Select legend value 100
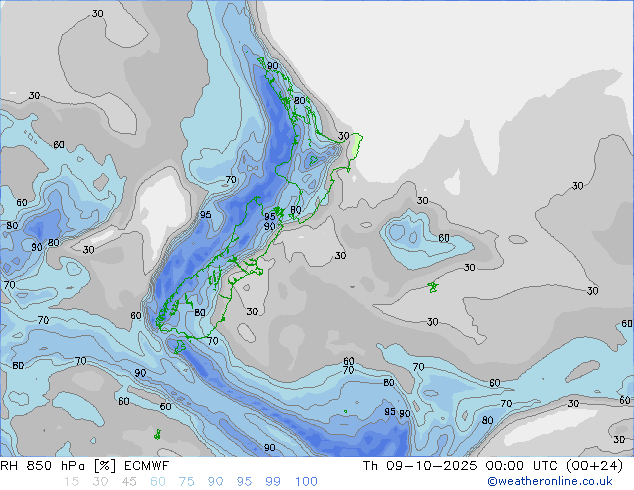 306,482
